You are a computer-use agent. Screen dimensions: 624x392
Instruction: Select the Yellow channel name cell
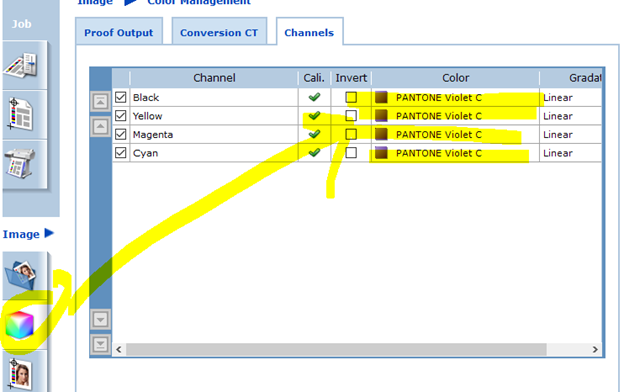pos(214,116)
